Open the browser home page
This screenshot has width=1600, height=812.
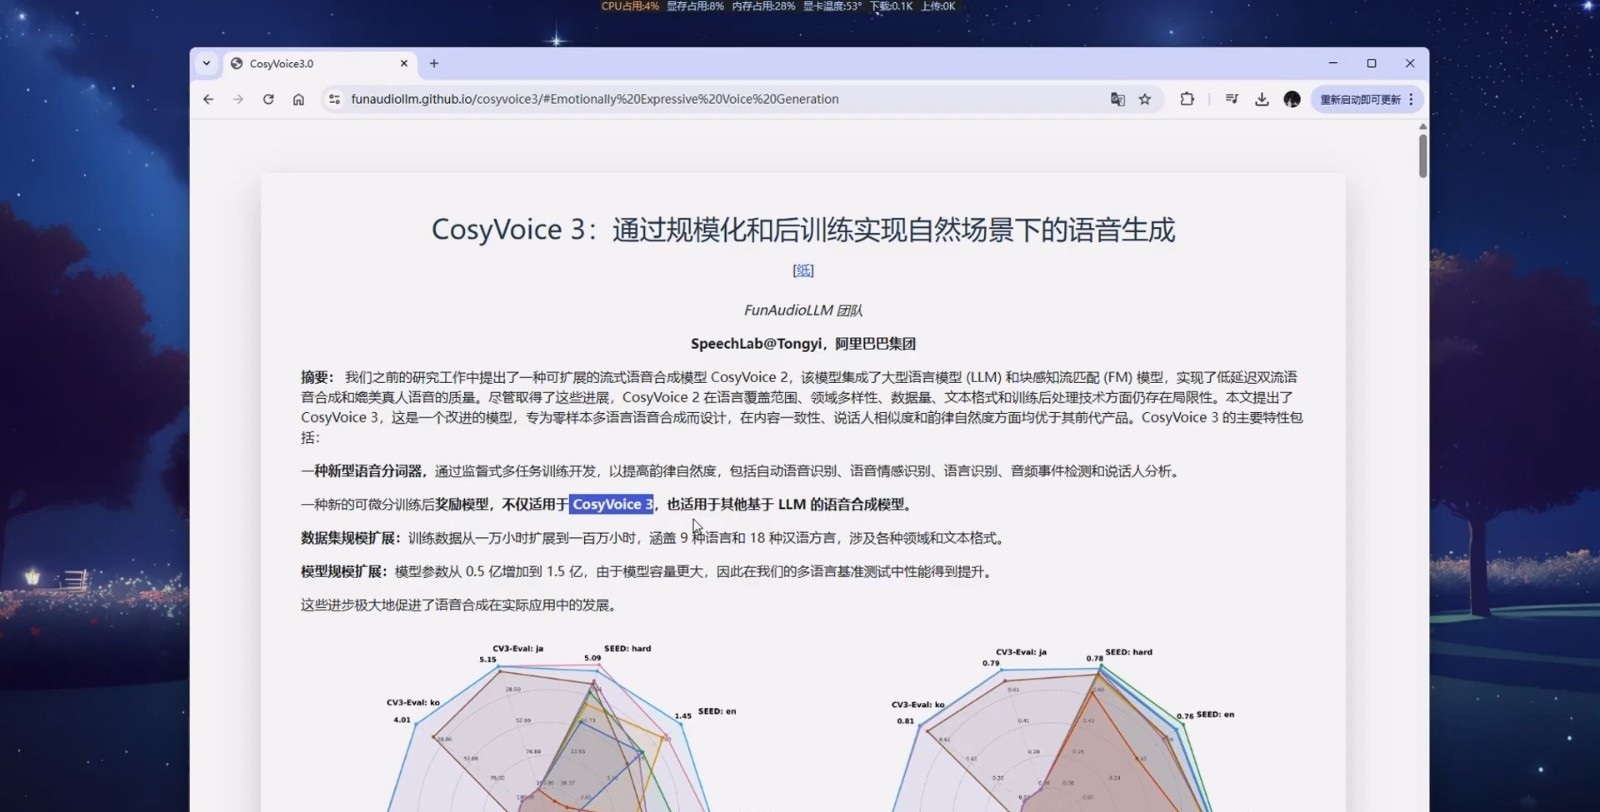298,99
